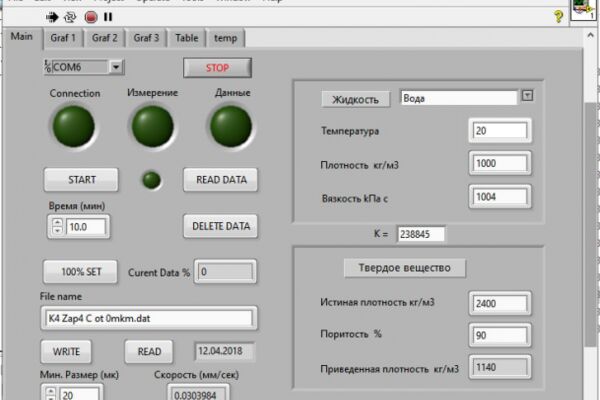Click the READ DATA button

(221, 180)
